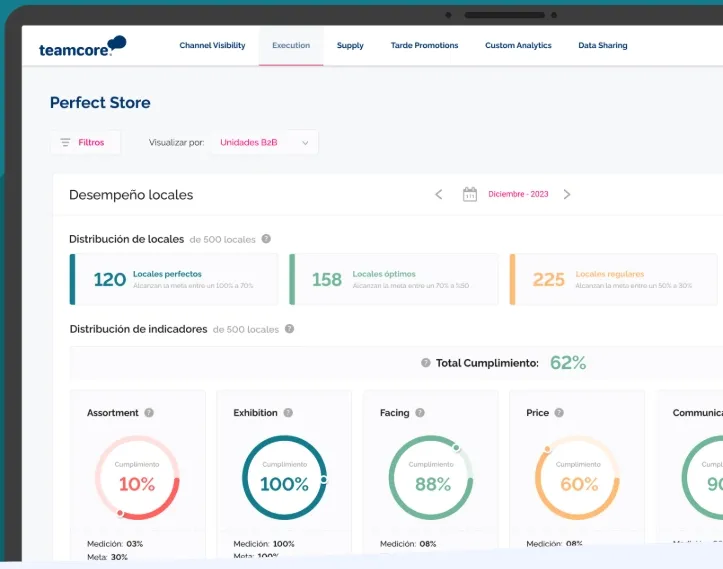This screenshot has width=723, height=569.
Task: Click the Assortment info icon
Action: pos(149,413)
